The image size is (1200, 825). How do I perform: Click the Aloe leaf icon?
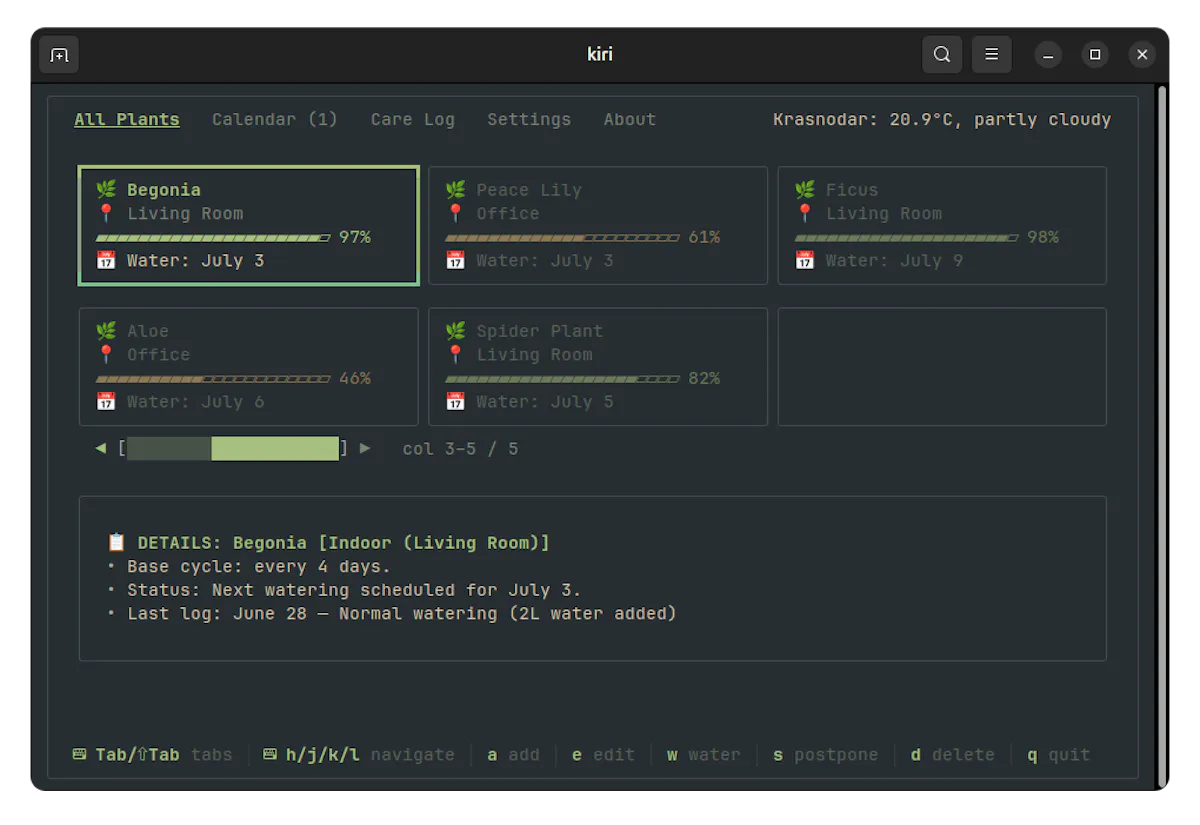(x=106, y=331)
